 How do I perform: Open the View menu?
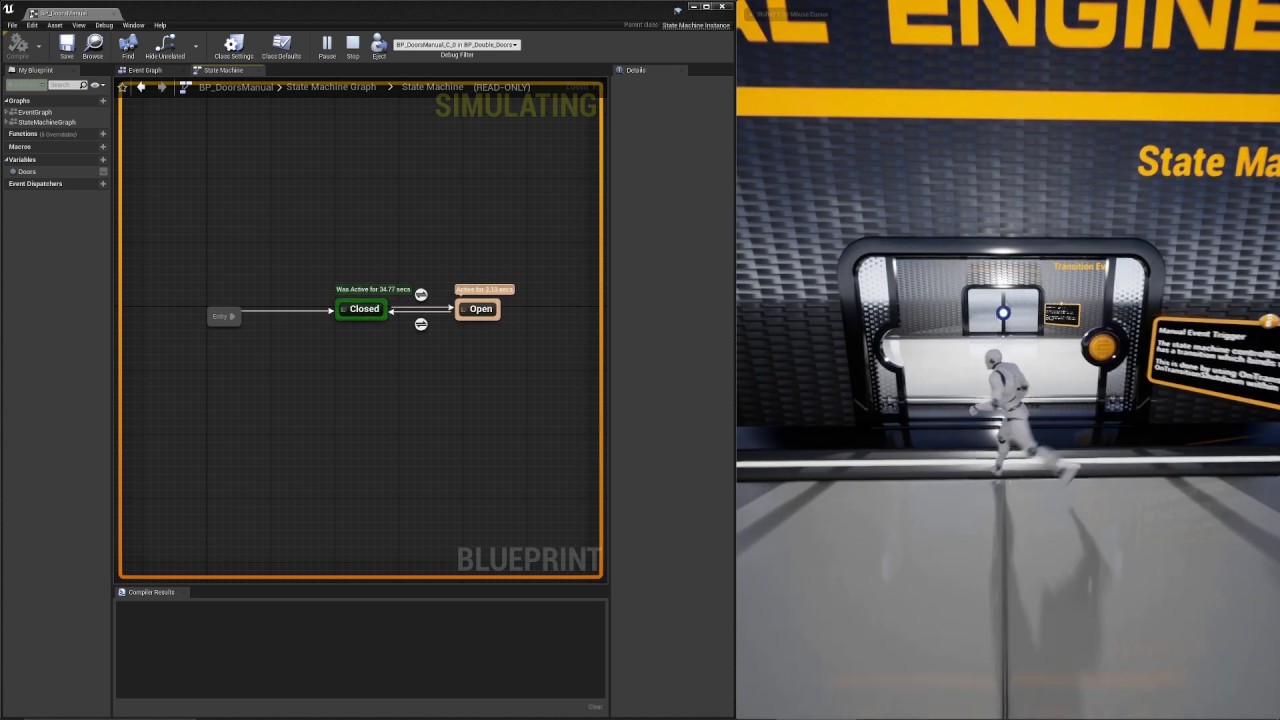click(78, 25)
